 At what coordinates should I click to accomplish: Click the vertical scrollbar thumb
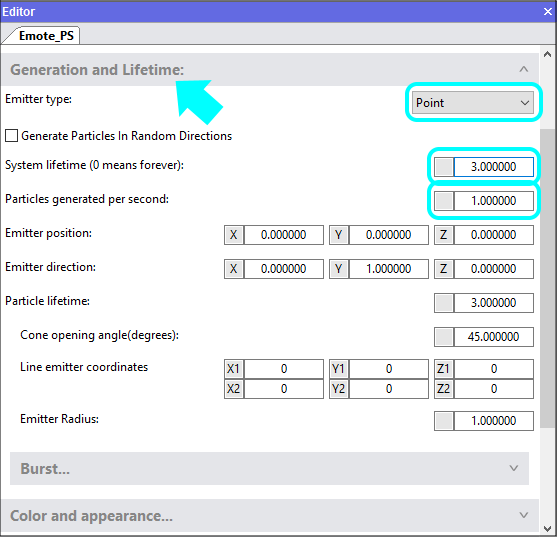click(x=548, y=279)
